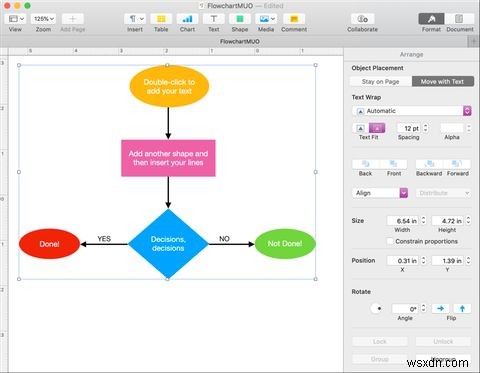Adjust the Angle stepper

(423, 309)
